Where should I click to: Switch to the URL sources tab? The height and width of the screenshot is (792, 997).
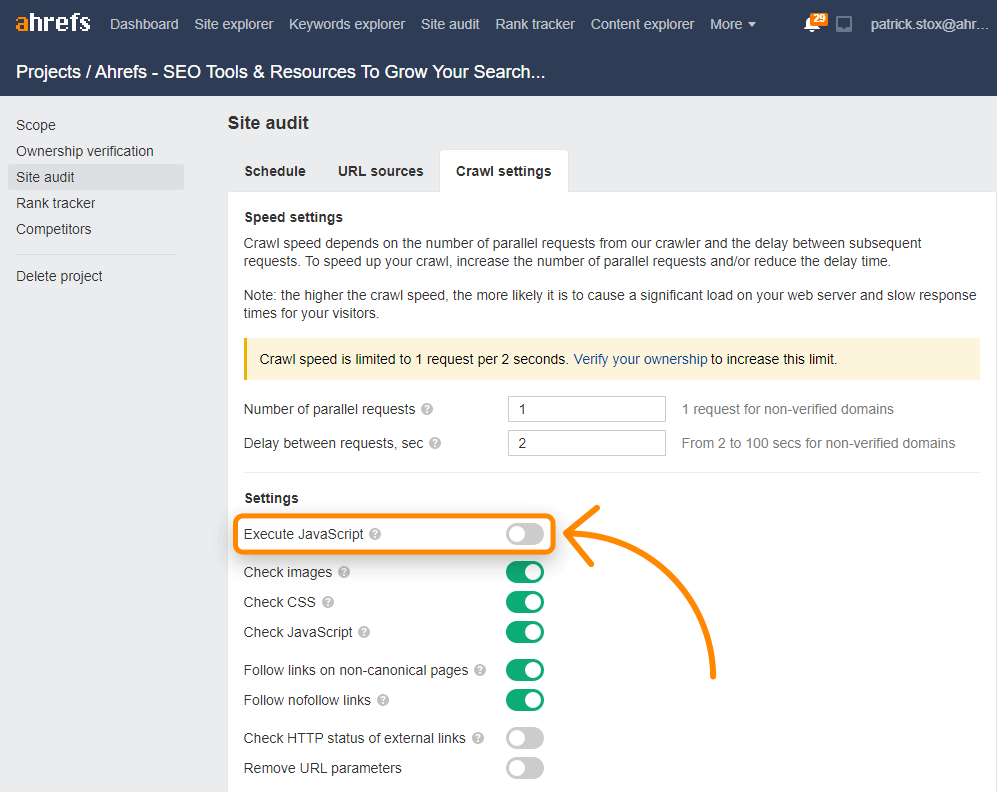(380, 171)
